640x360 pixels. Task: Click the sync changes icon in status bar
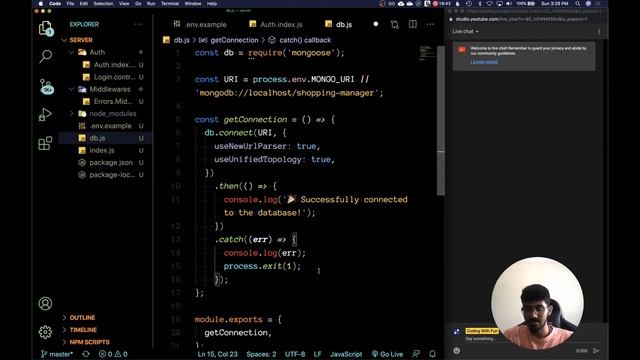coord(86,354)
